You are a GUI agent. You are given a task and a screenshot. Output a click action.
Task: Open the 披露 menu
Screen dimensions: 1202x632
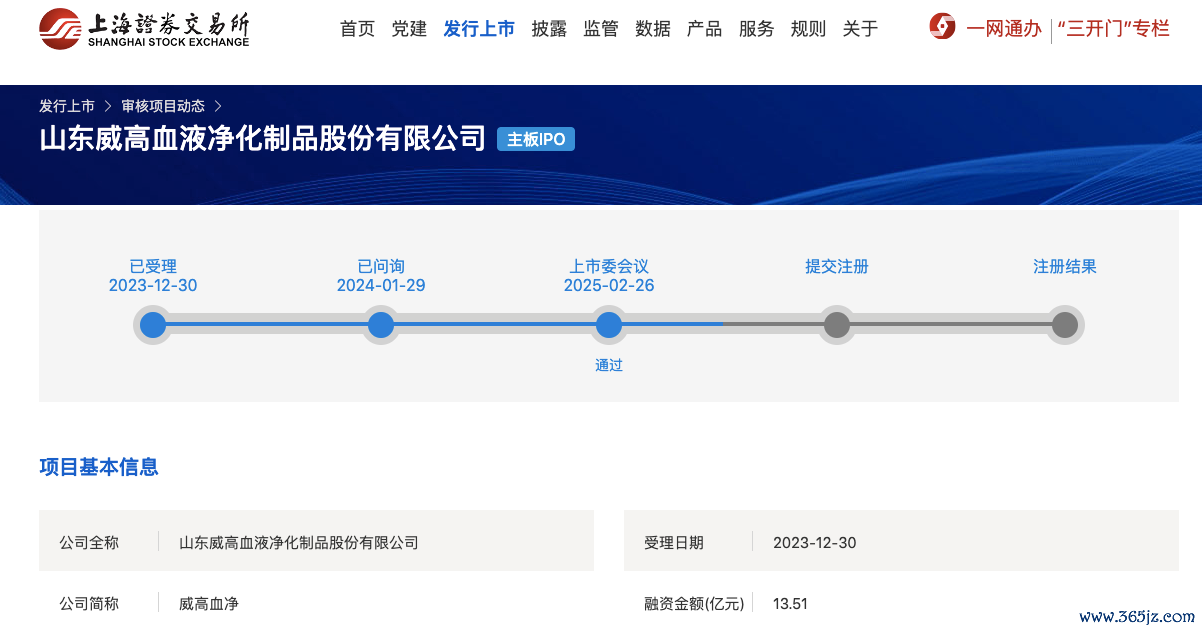click(x=549, y=29)
